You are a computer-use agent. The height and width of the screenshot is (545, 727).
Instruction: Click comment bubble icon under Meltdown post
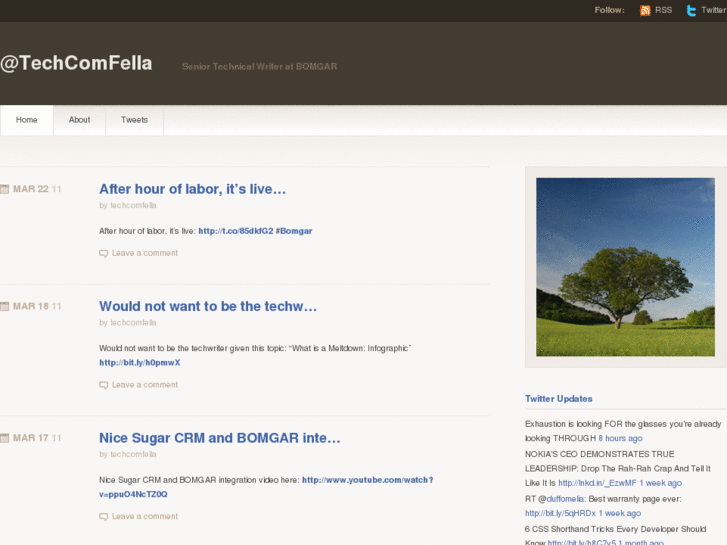[103, 385]
